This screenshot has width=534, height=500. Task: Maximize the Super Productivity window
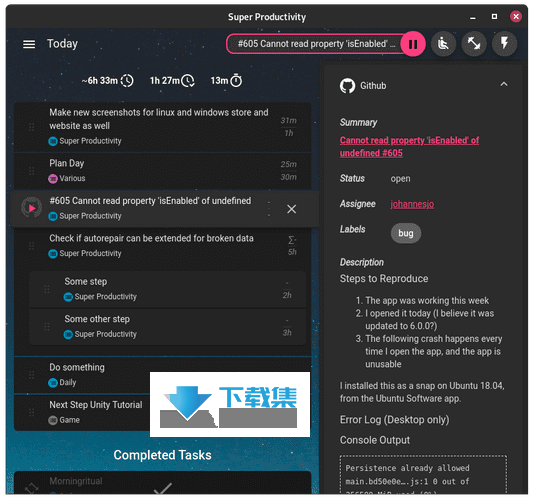(494, 16)
